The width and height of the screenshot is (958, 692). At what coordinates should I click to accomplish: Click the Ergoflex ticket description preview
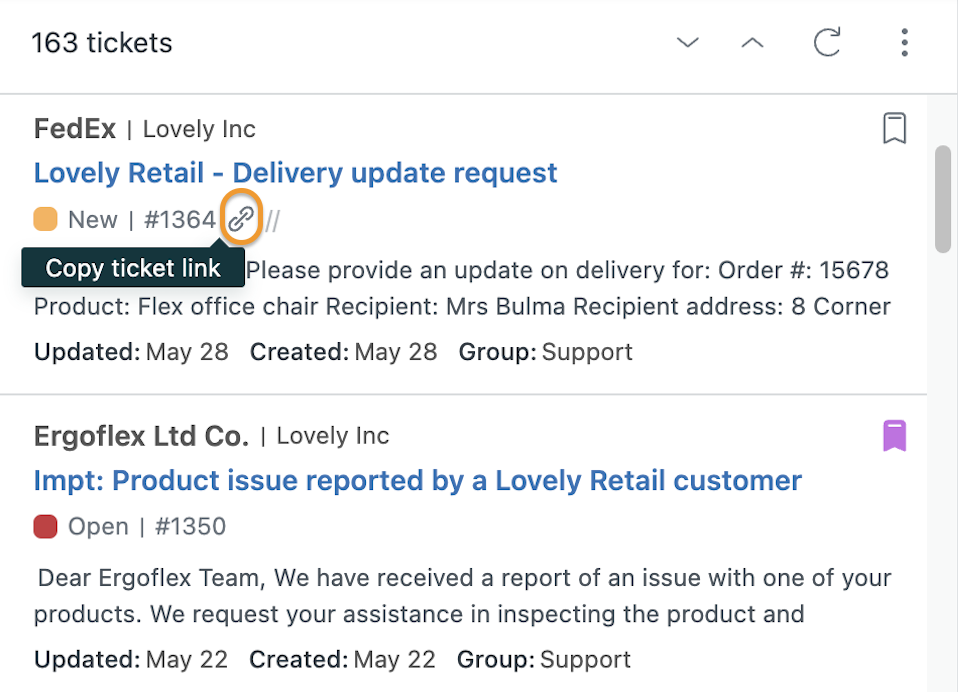click(463, 595)
